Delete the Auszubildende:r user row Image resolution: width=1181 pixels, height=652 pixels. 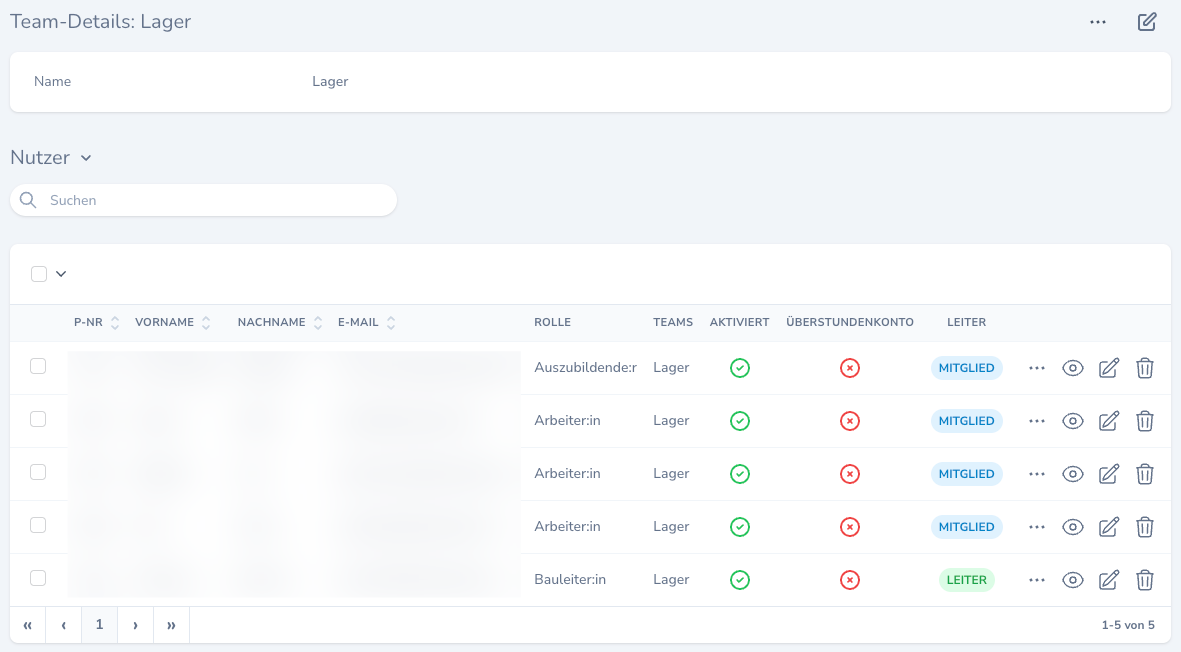pos(1145,368)
